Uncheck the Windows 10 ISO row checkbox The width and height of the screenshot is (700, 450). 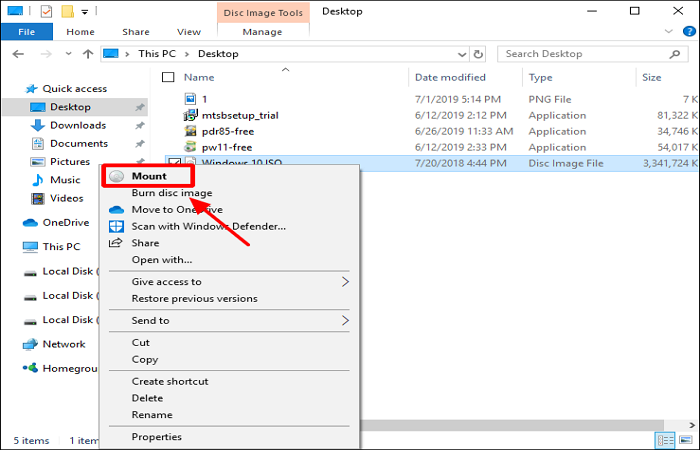[x=175, y=161]
